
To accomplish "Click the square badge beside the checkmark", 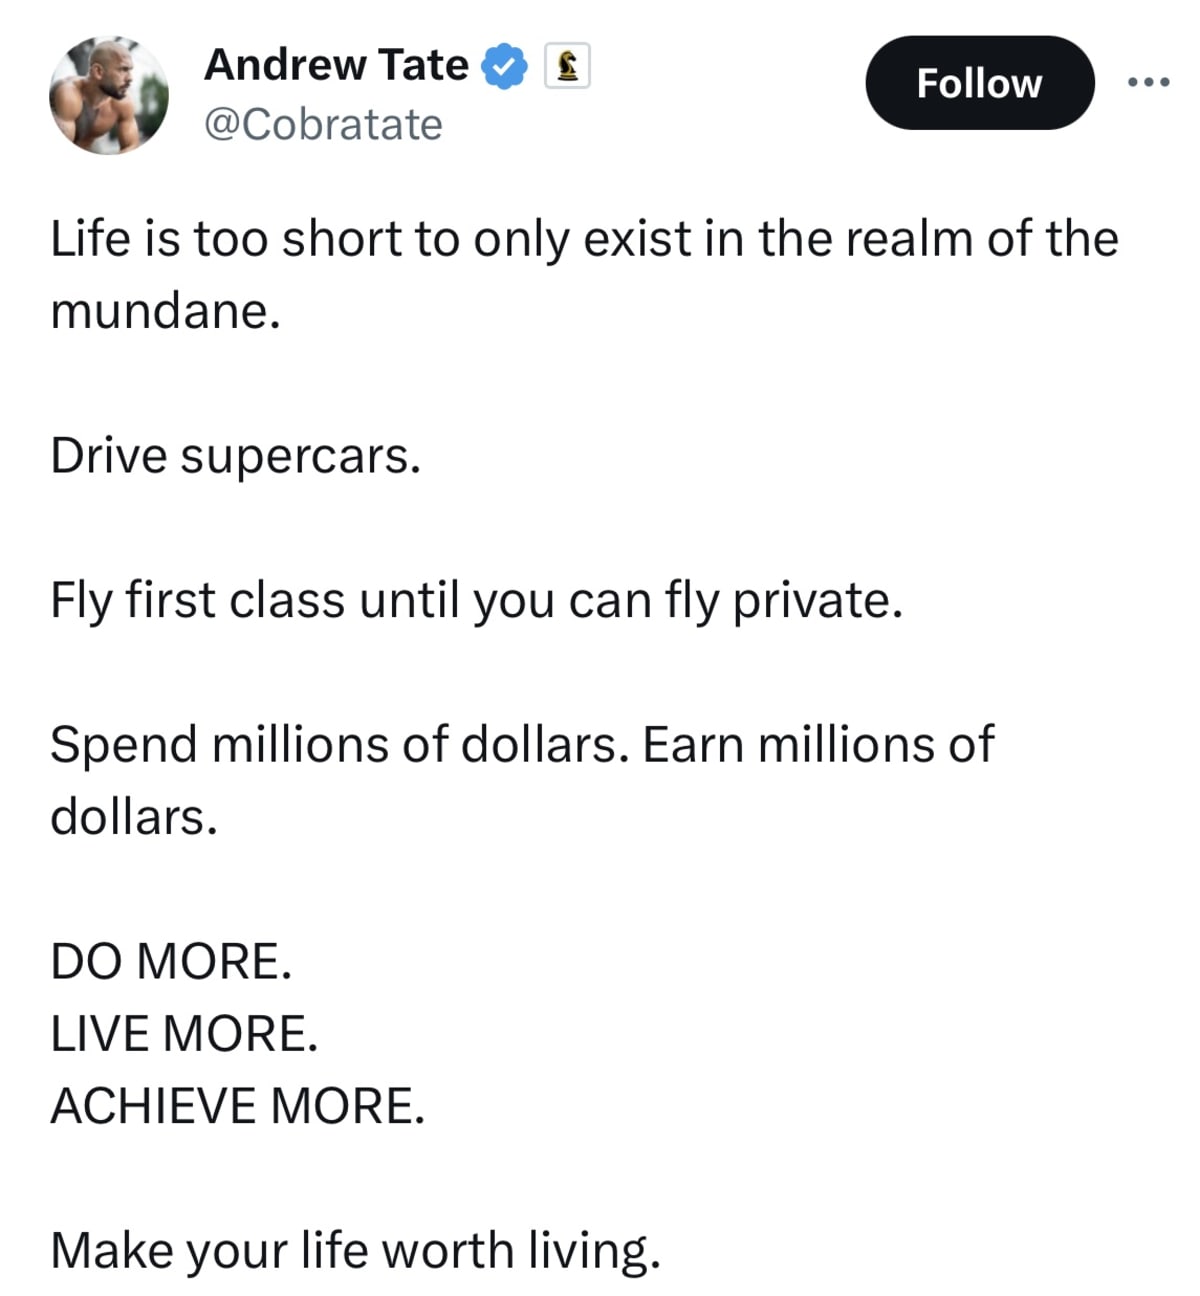I will (x=568, y=66).
